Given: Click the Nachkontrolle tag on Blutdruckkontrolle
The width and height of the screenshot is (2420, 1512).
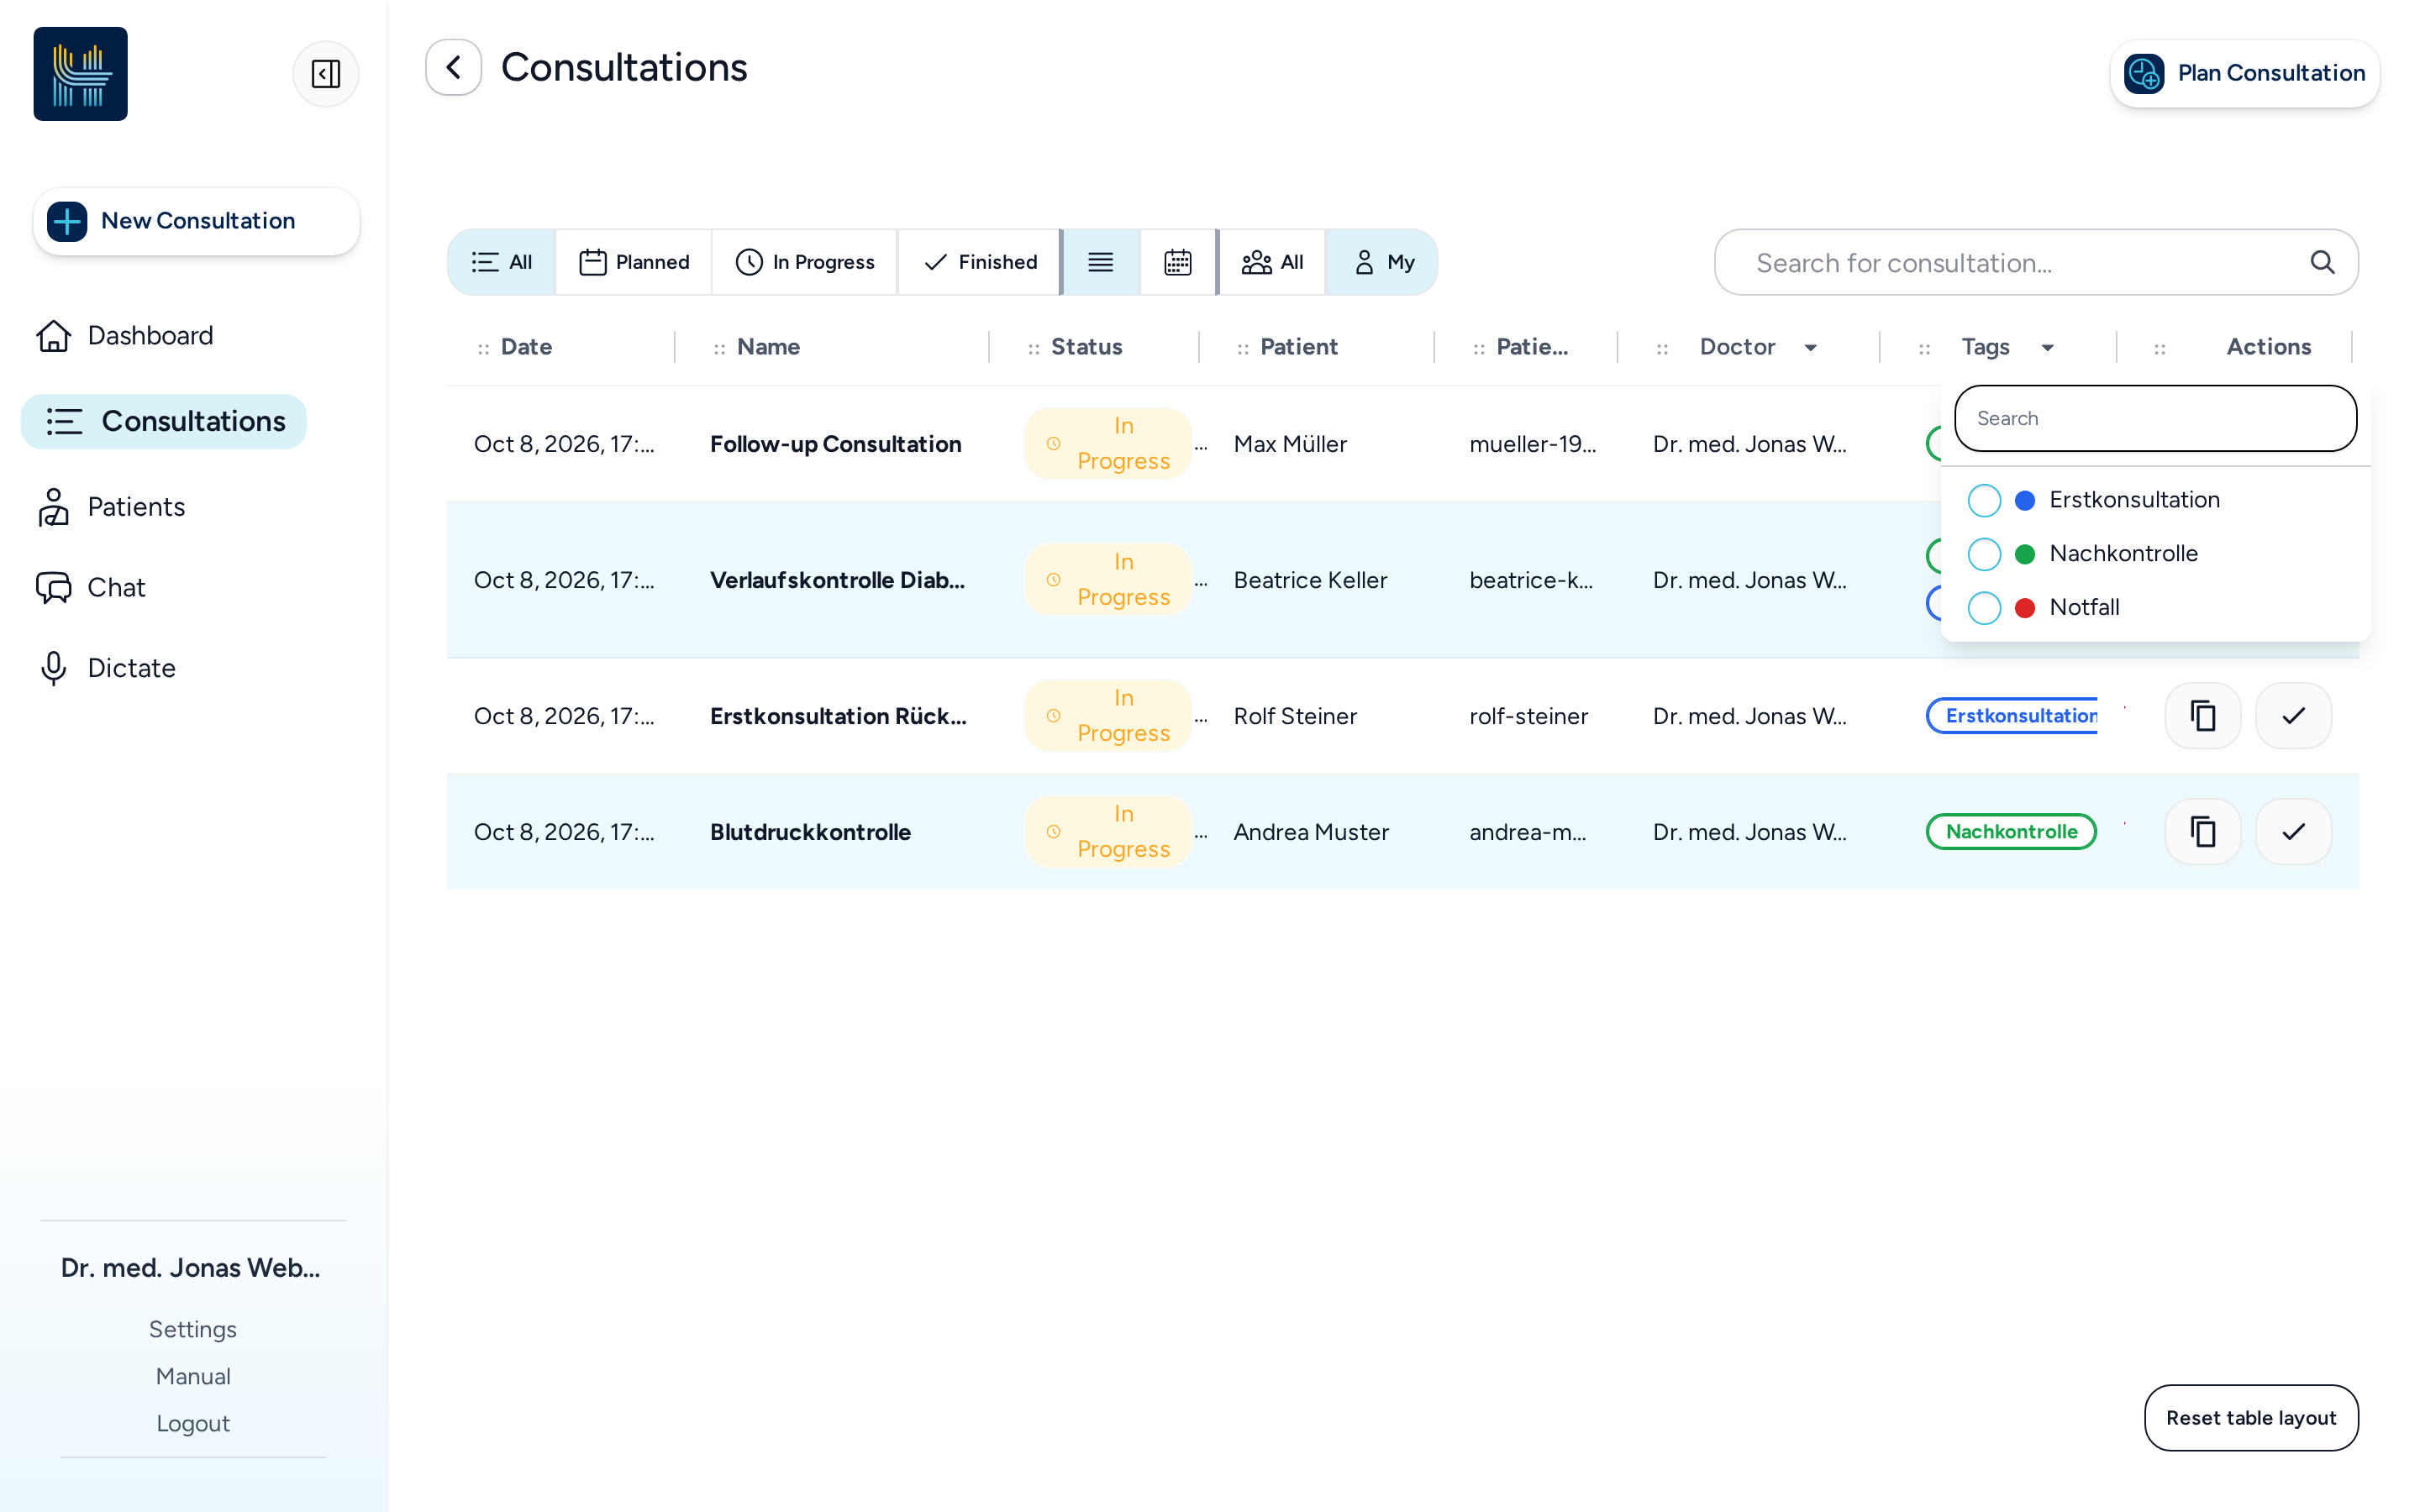Looking at the screenshot, I should 2011,832.
